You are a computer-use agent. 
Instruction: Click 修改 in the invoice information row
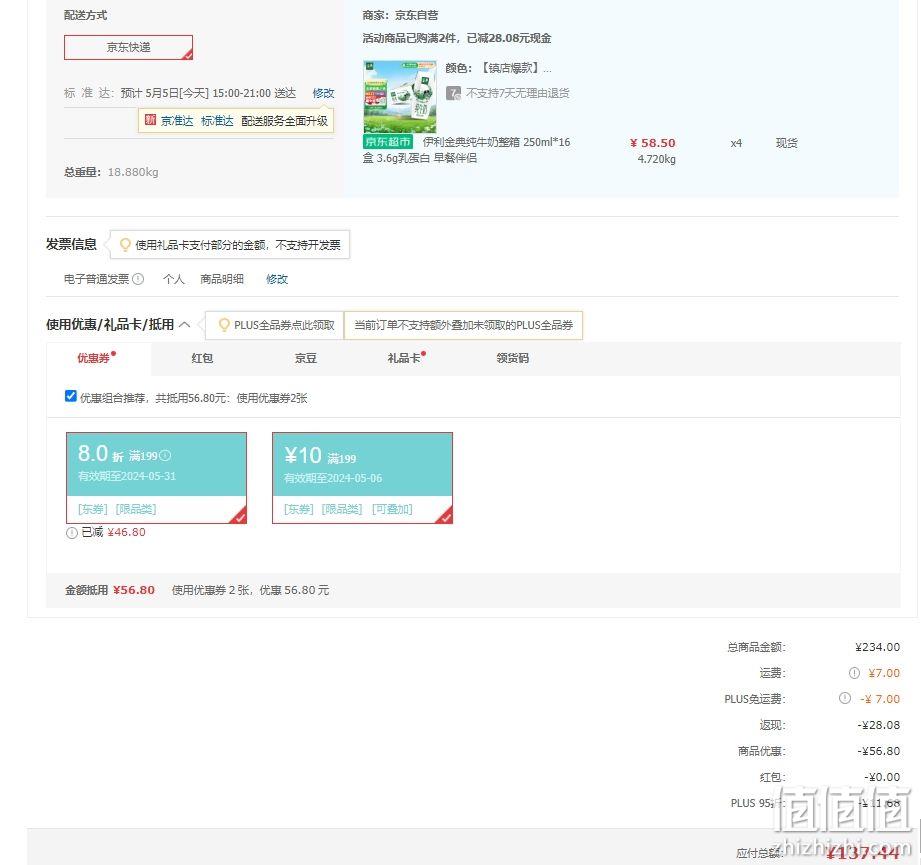(277, 280)
